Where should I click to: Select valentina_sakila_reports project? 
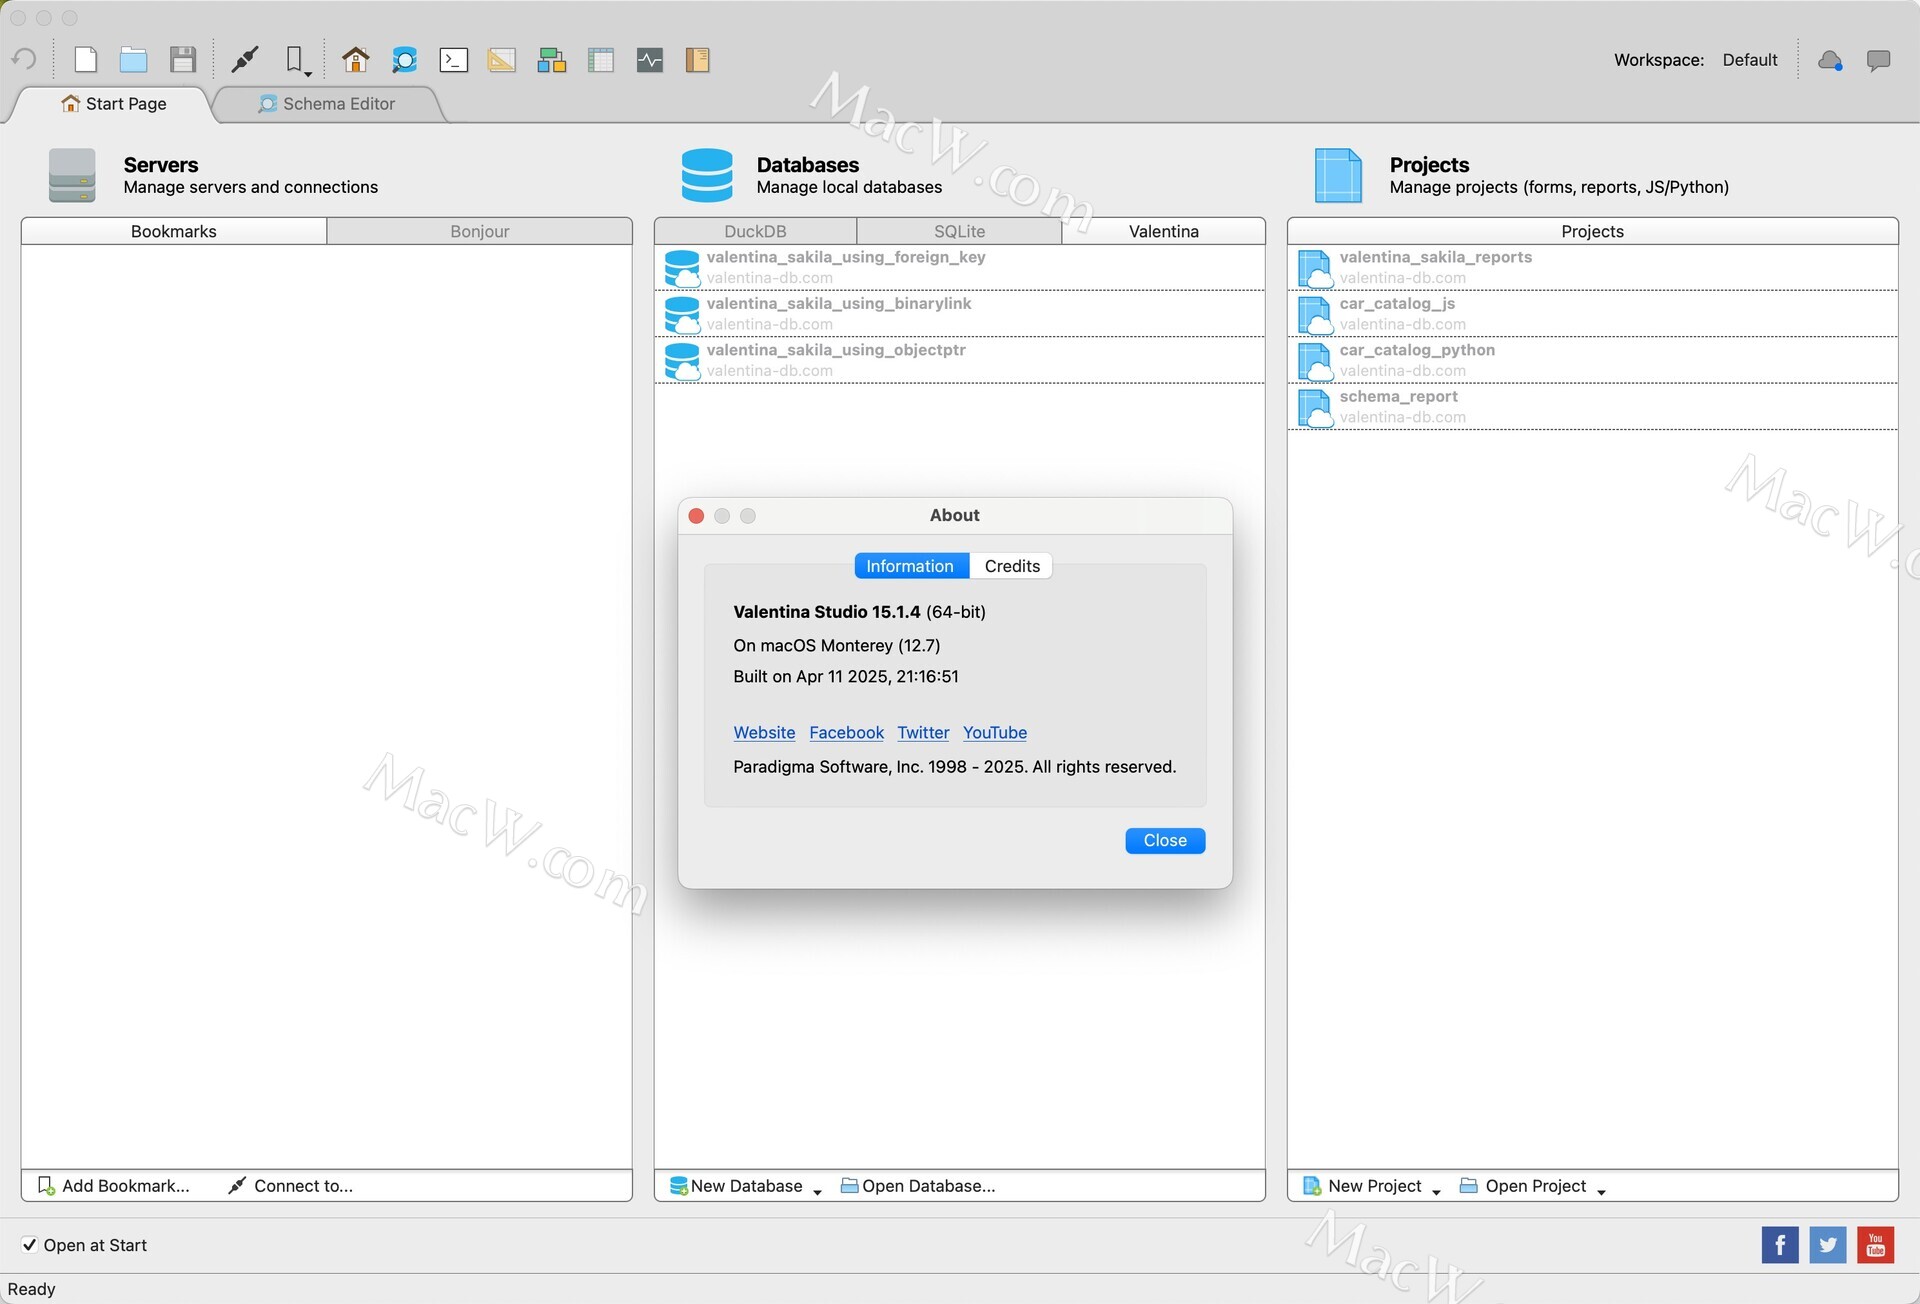point(1593,267)
